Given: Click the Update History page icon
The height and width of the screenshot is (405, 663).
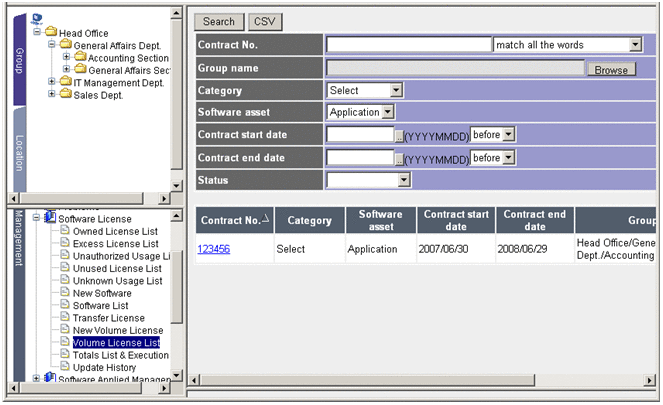Looking at the screenshot, I should click(x=65, y=367).
